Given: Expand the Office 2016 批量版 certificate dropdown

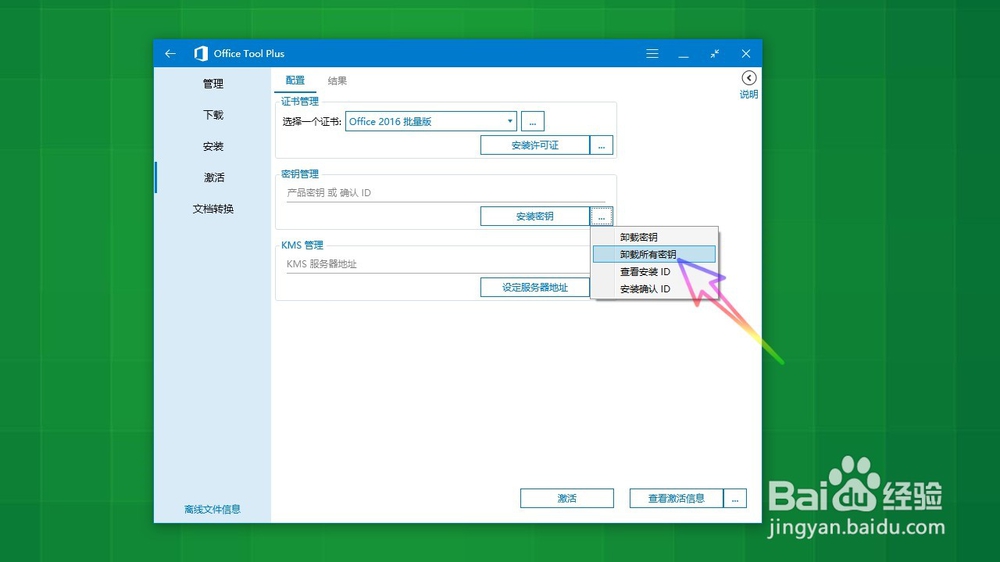Looking at the screenshot, I should (430, 121).
